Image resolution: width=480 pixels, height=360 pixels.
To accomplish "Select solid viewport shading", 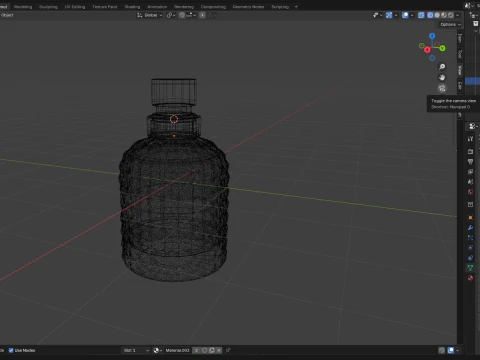I will click(x=437, y=15).
